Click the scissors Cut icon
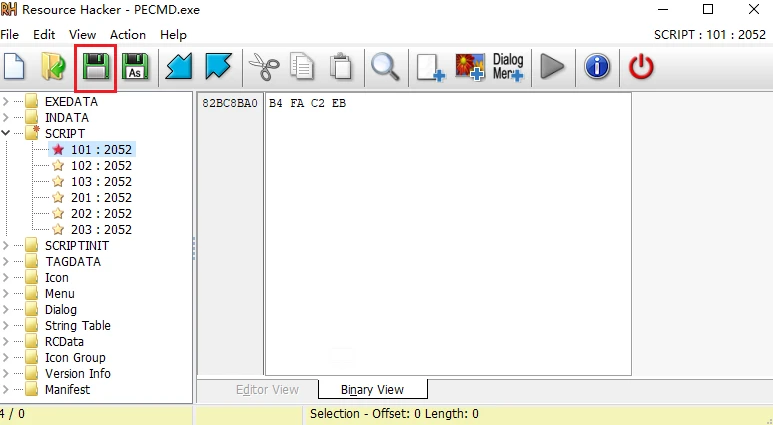 pyautogui.click(x=264, y=67)
